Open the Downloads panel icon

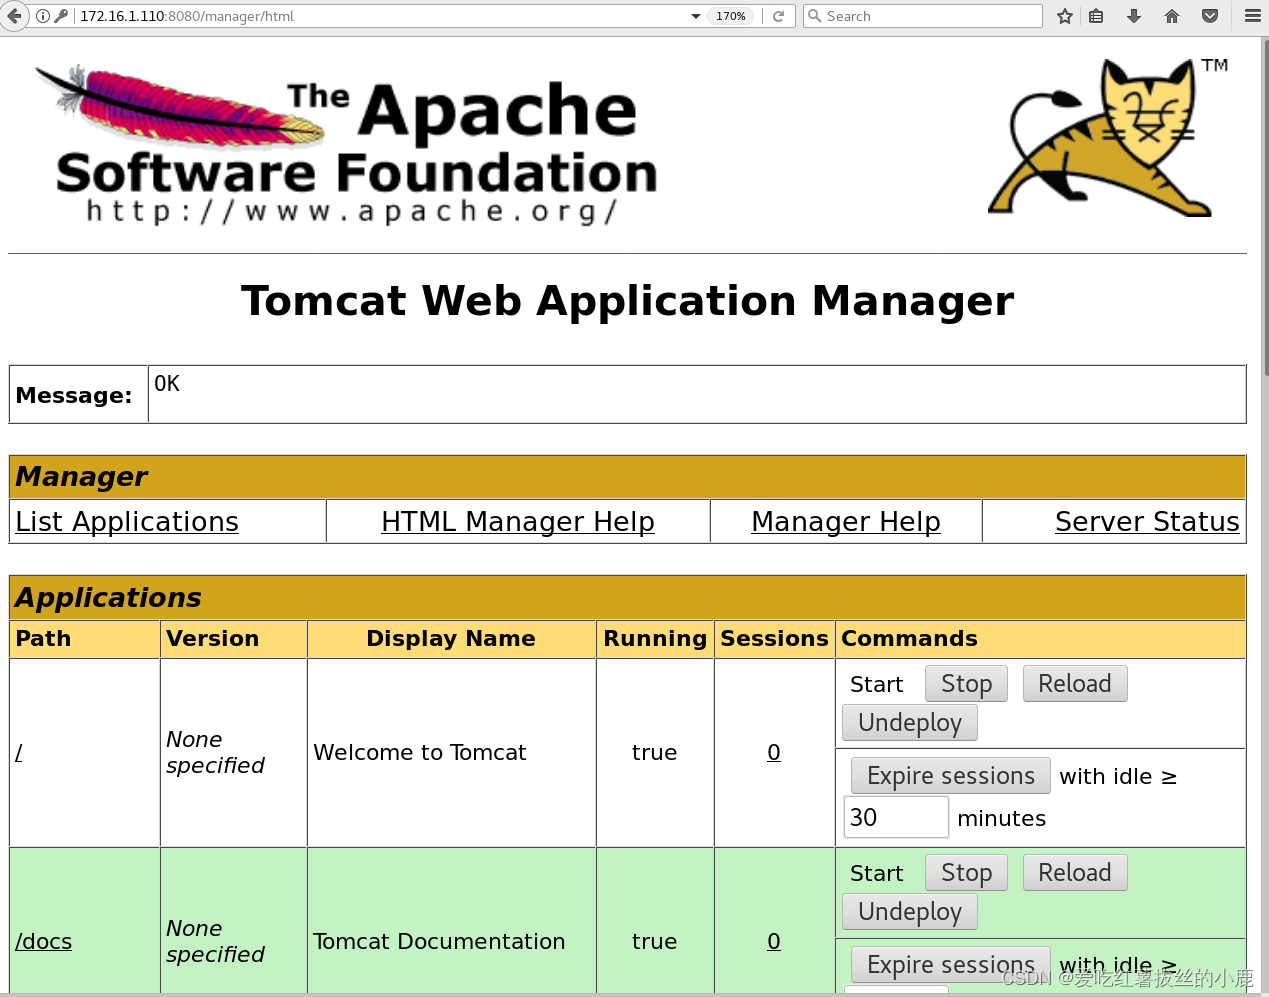pos(1134,16)
